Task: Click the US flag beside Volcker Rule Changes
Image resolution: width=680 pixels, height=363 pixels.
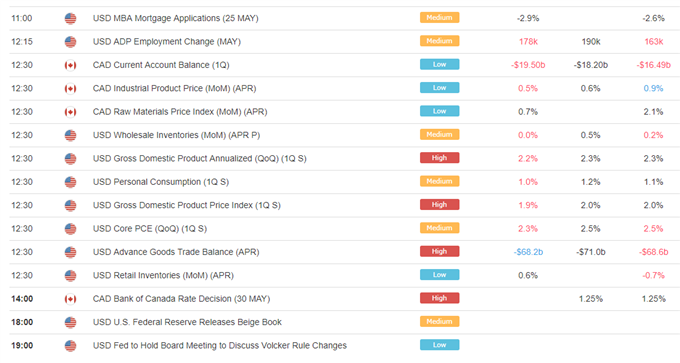Action: (70, 346)
